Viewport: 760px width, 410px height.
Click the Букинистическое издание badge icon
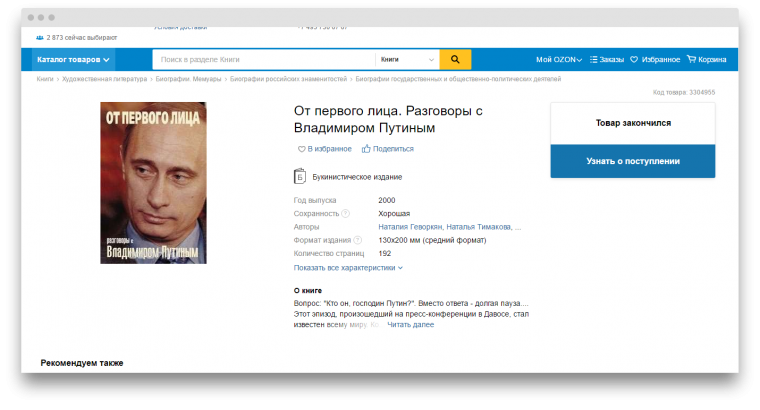point(300,176)
